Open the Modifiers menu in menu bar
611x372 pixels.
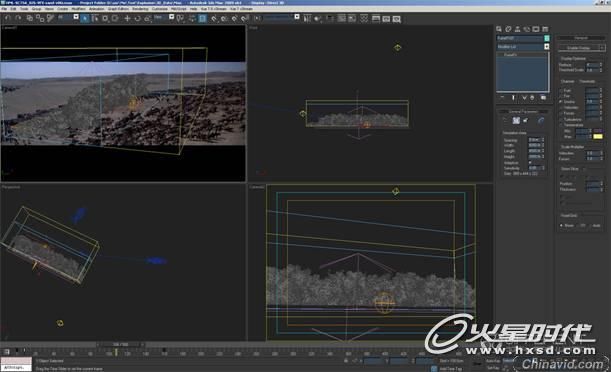[78, 9]
